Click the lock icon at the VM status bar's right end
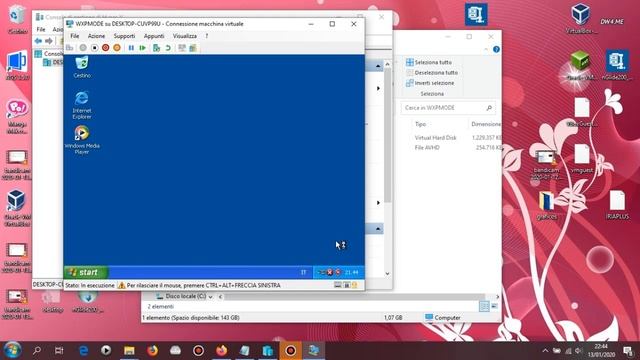Screen dimensions: 640x360 pyautogui.click(x=355, y=285)
